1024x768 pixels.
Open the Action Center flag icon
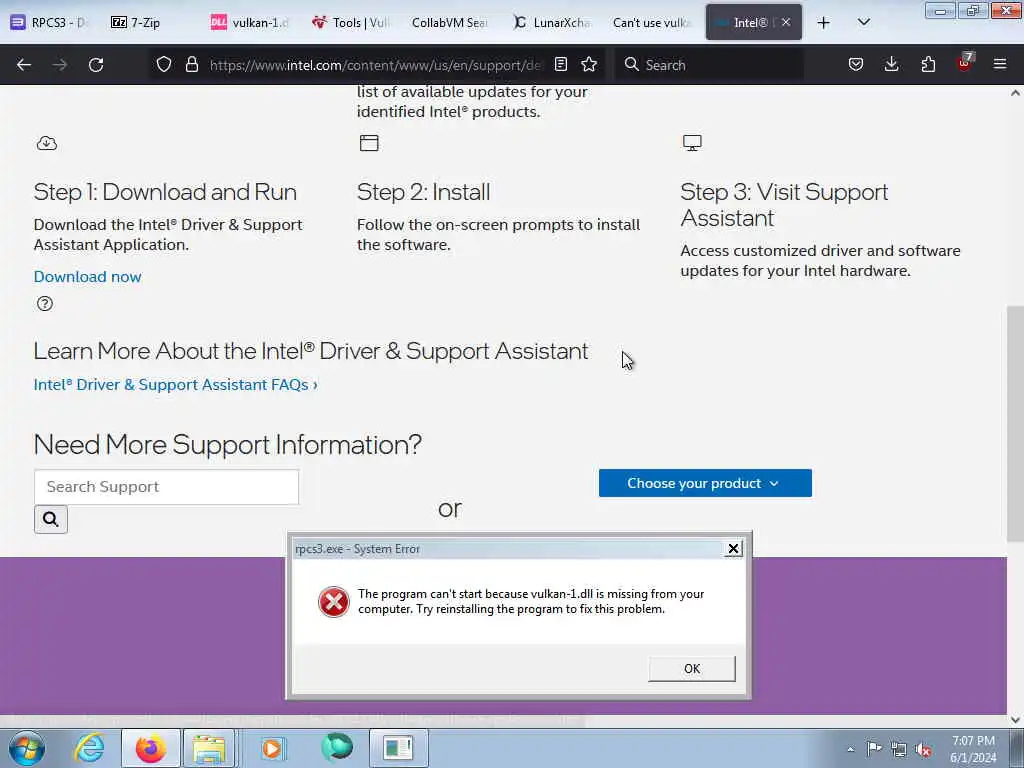874,749
